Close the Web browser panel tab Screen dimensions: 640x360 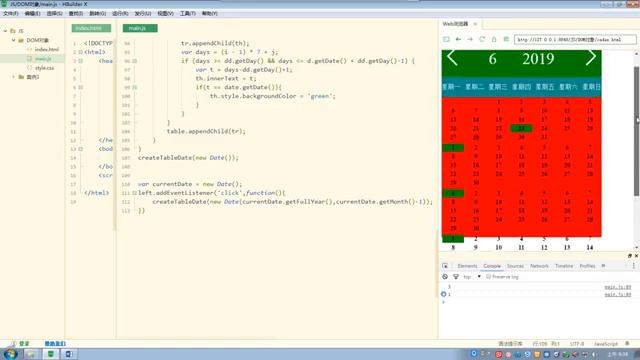click(x=475, y=24)
